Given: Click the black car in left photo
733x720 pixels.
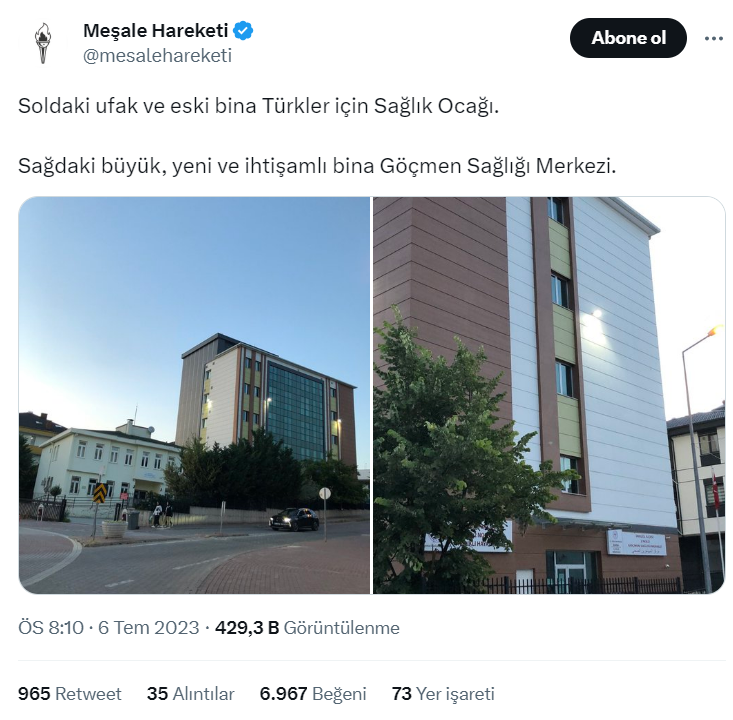Looking at the screenshot, I should [294, 520].
